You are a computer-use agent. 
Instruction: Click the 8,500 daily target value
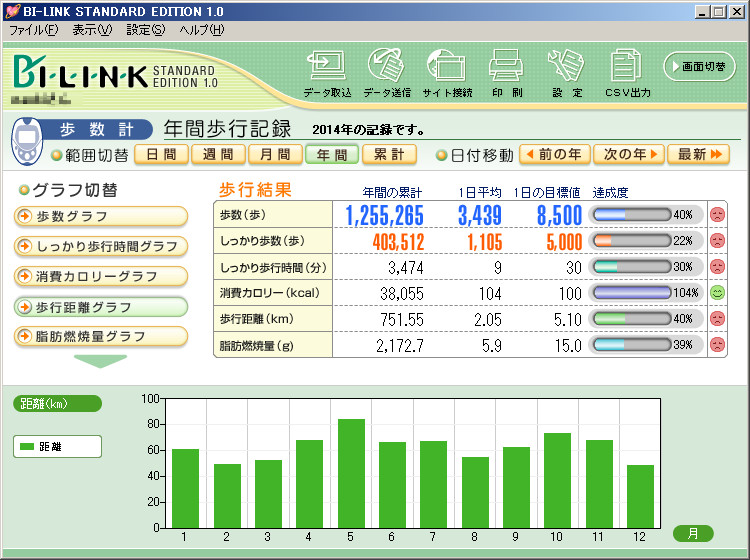pyautogui.click(x=559, y=216)
